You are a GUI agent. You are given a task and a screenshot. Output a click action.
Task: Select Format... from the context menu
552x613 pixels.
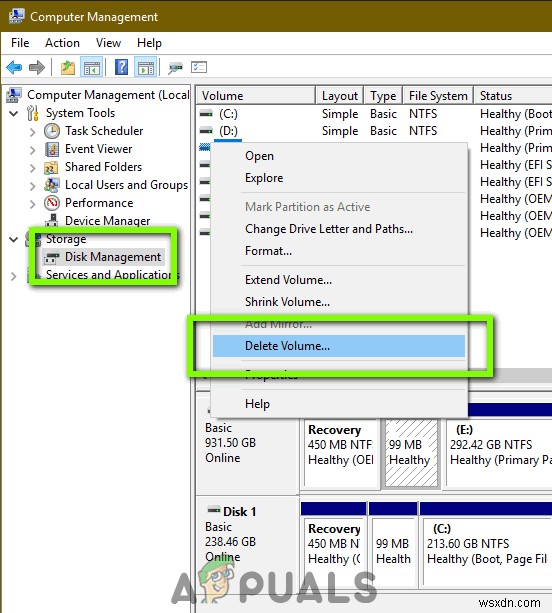tap(339, 251)
